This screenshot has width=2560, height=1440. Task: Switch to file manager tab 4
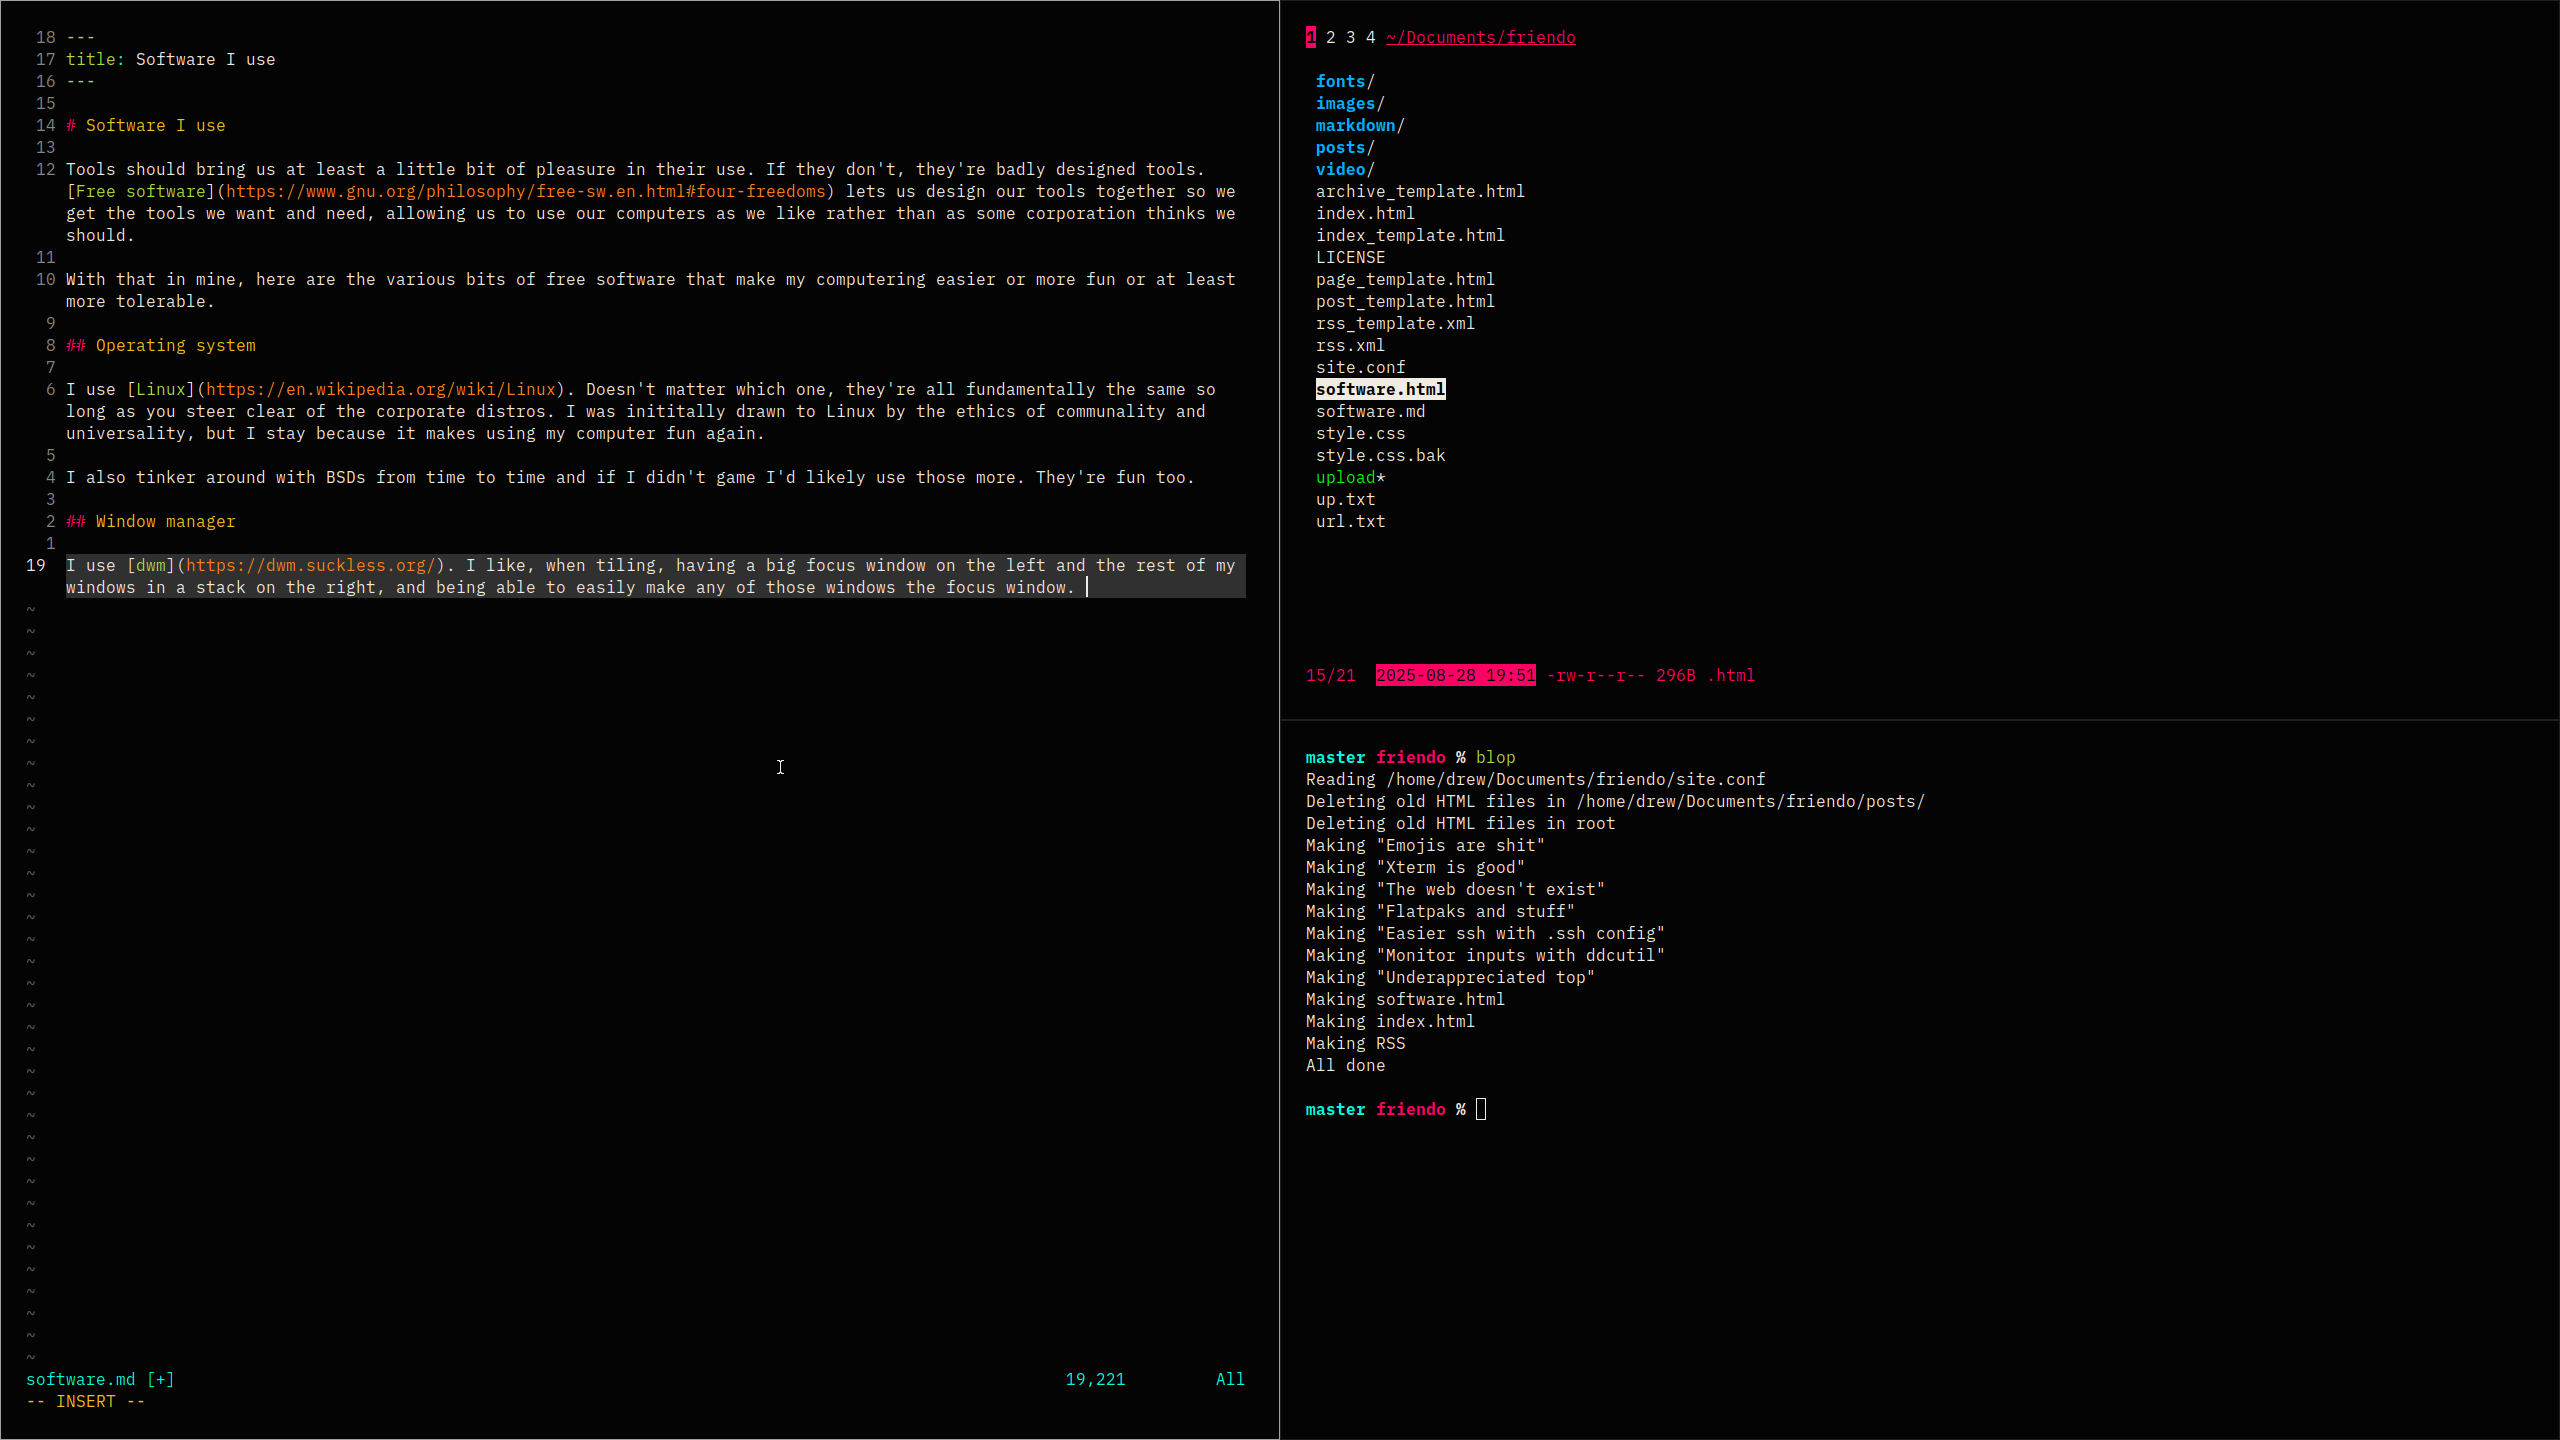(1370, 37)
